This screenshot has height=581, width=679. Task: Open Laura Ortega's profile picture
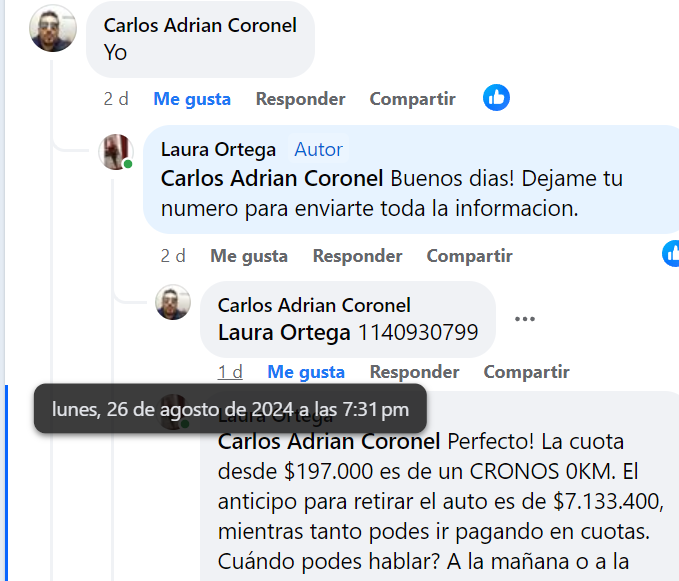(x=117, y=151)
